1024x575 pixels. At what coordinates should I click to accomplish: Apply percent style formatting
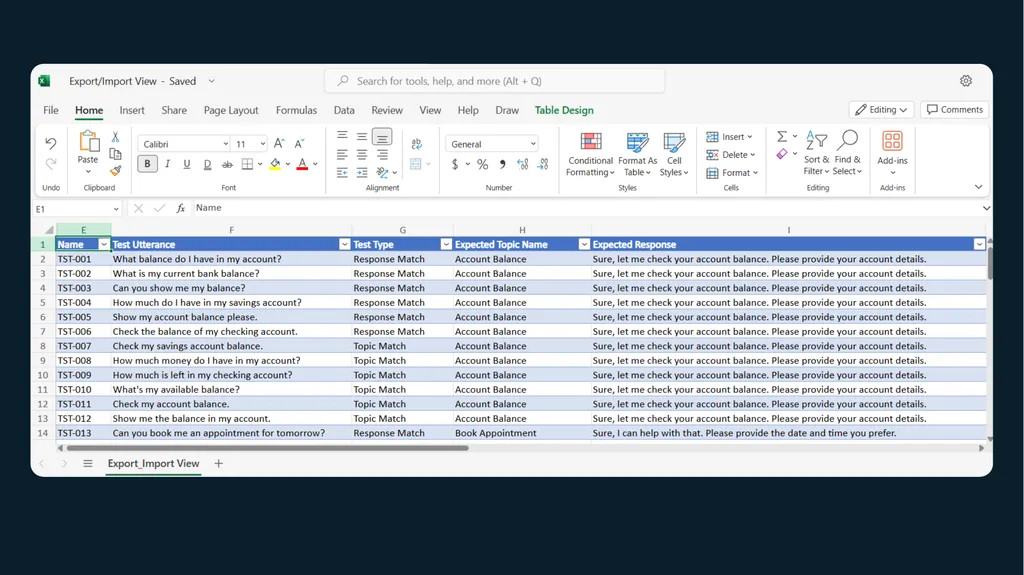click(x=482, y=165)
